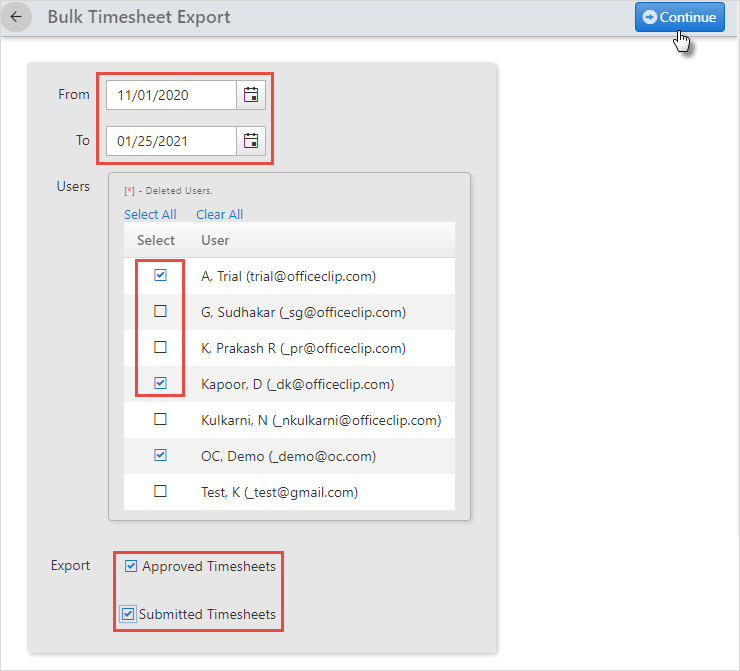740x671 pixels.
Task: Toggle Approved Timesheets export option
Action: pyautogui.click(x=131, y=566)
